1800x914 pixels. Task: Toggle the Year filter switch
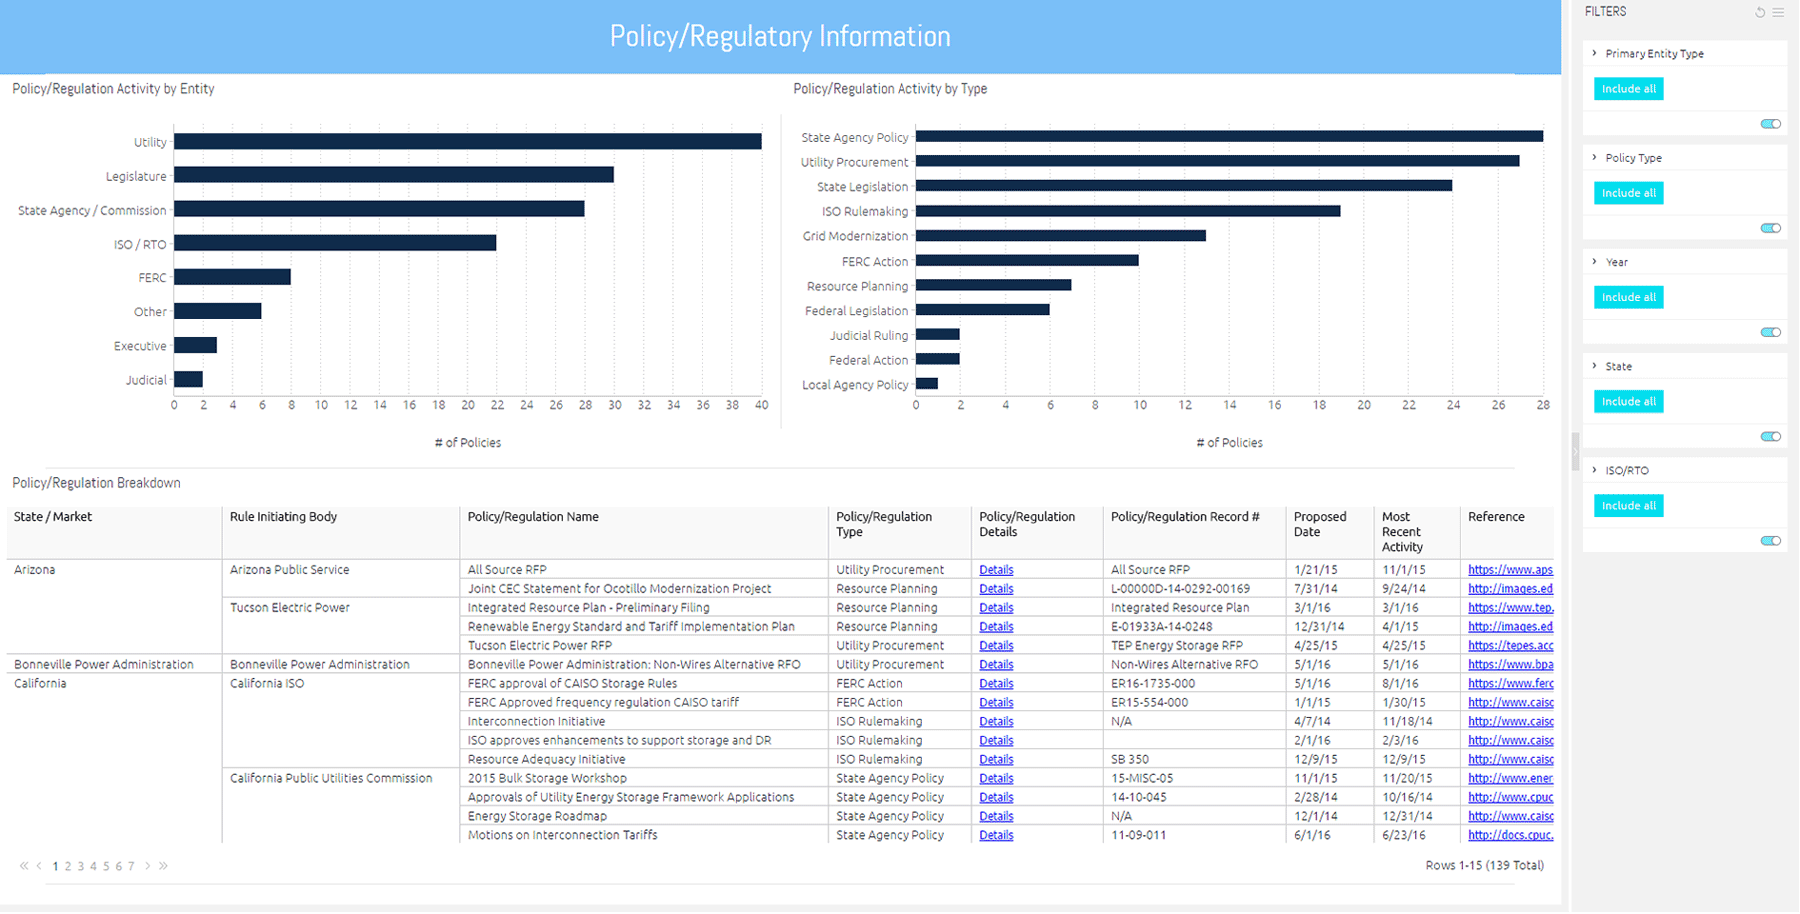coord(1770,332)
